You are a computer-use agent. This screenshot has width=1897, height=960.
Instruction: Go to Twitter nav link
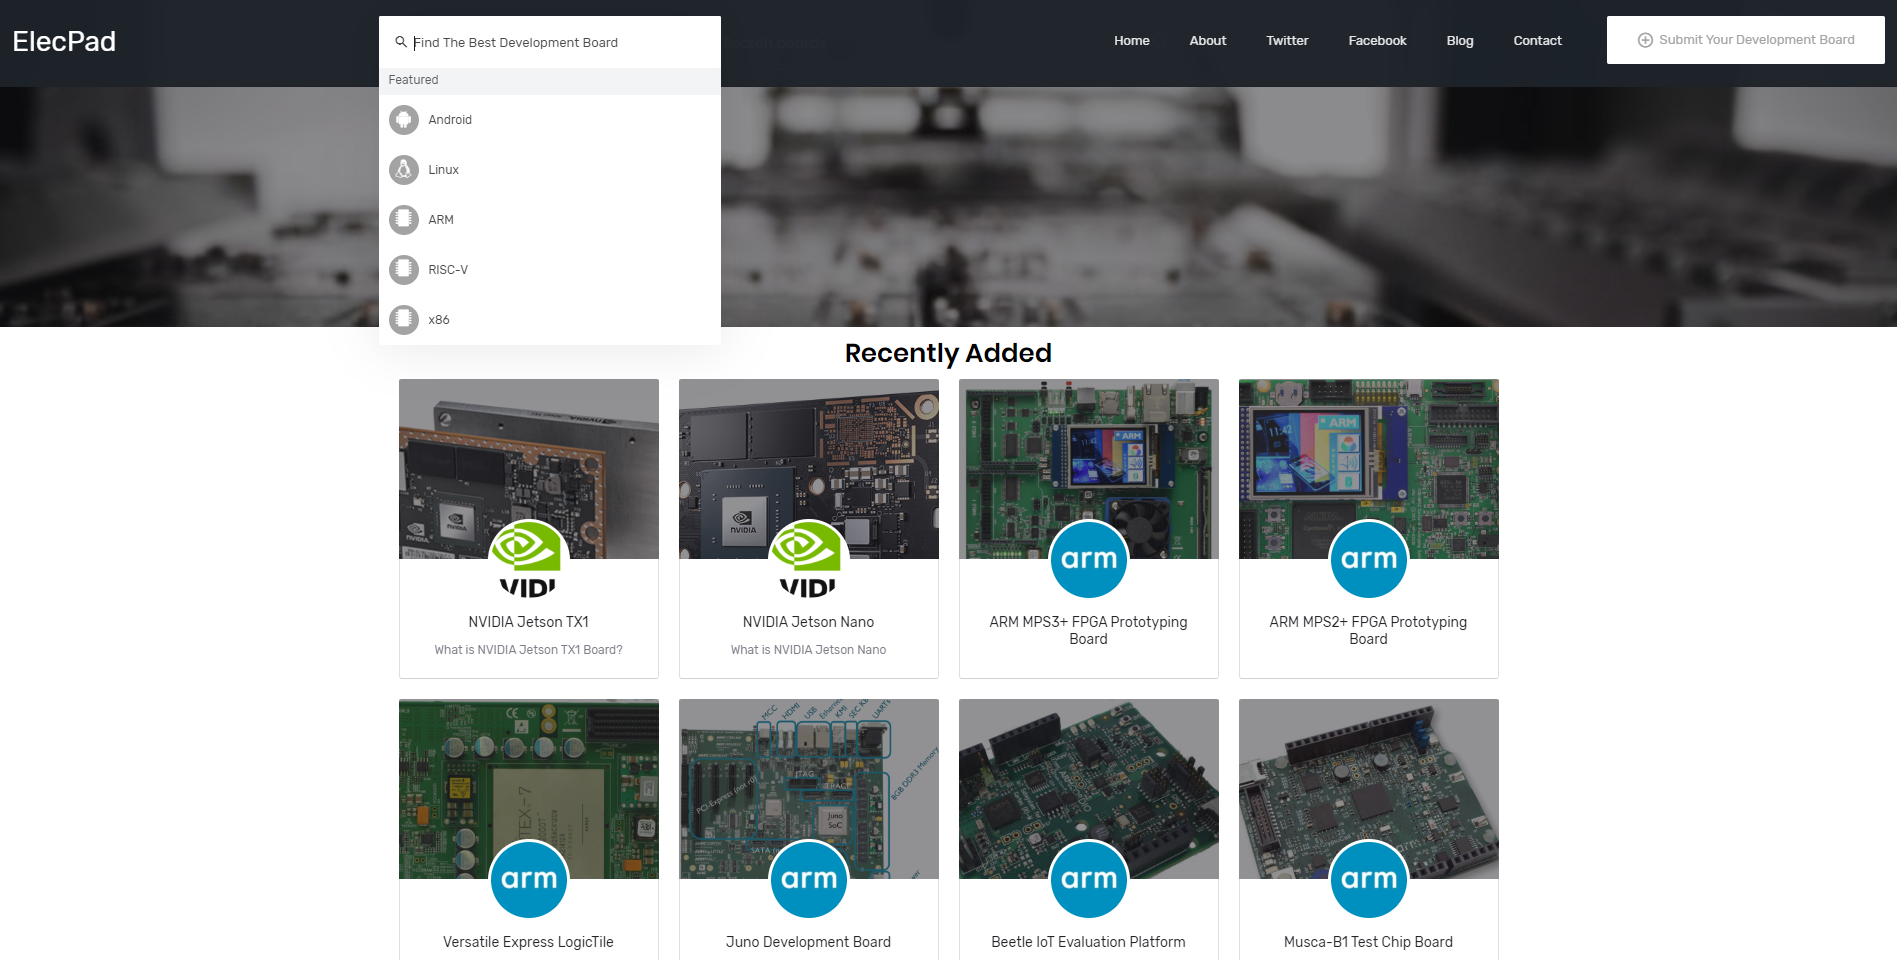(x=1287, y=41)
